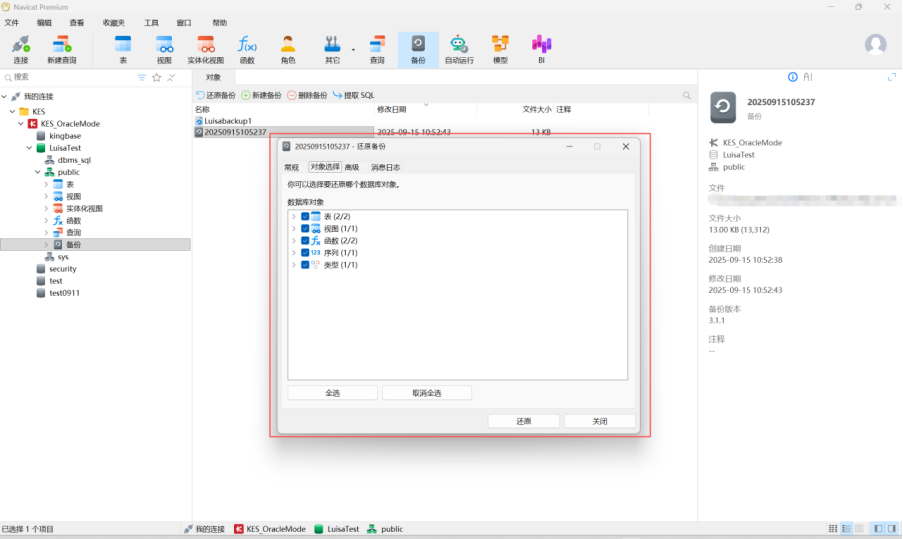Open 新建查询 (New Query) from the toolbar
The image size is (903, 539).
pyautogui.click(x=61, y=45)
